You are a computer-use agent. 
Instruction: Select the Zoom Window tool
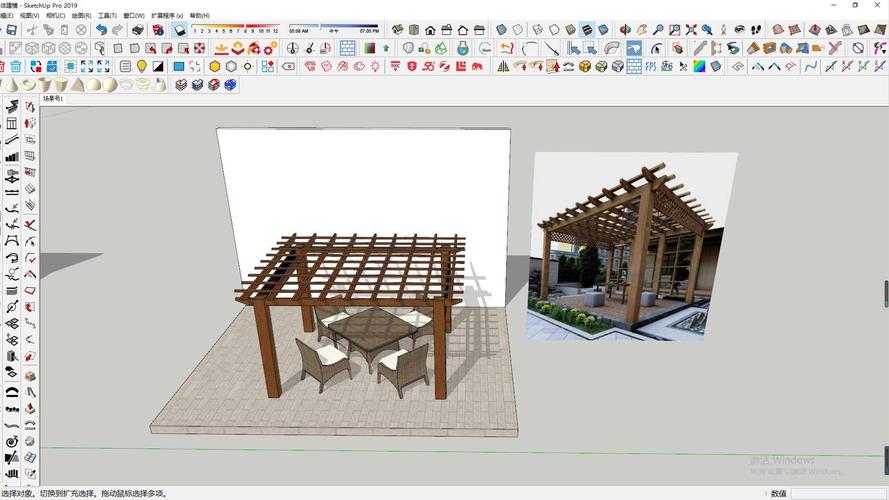pyautogui.click(x=674, y=29)
